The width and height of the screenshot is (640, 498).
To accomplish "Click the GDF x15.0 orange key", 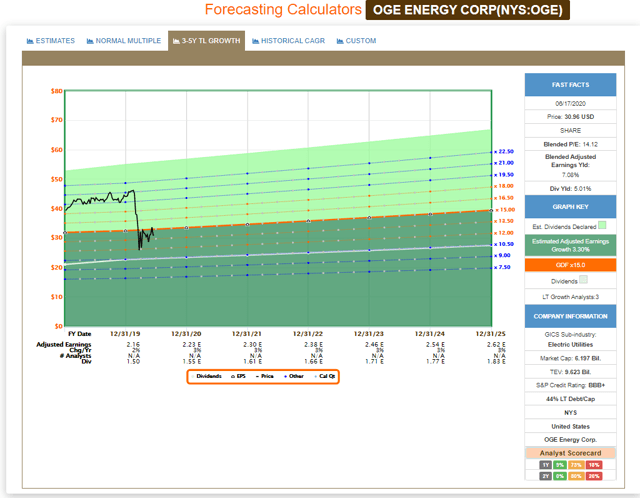I will 570,265.
